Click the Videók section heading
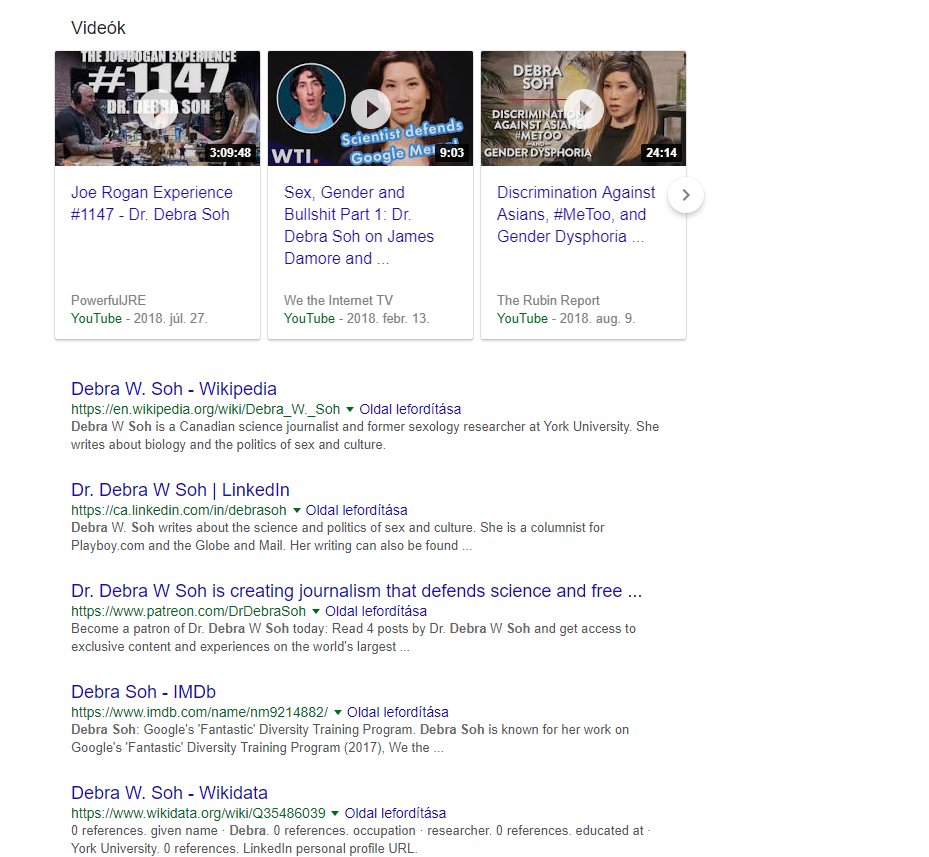Image resolution: width=929 pixels, height=857 pixels. [x=98, y=28]
